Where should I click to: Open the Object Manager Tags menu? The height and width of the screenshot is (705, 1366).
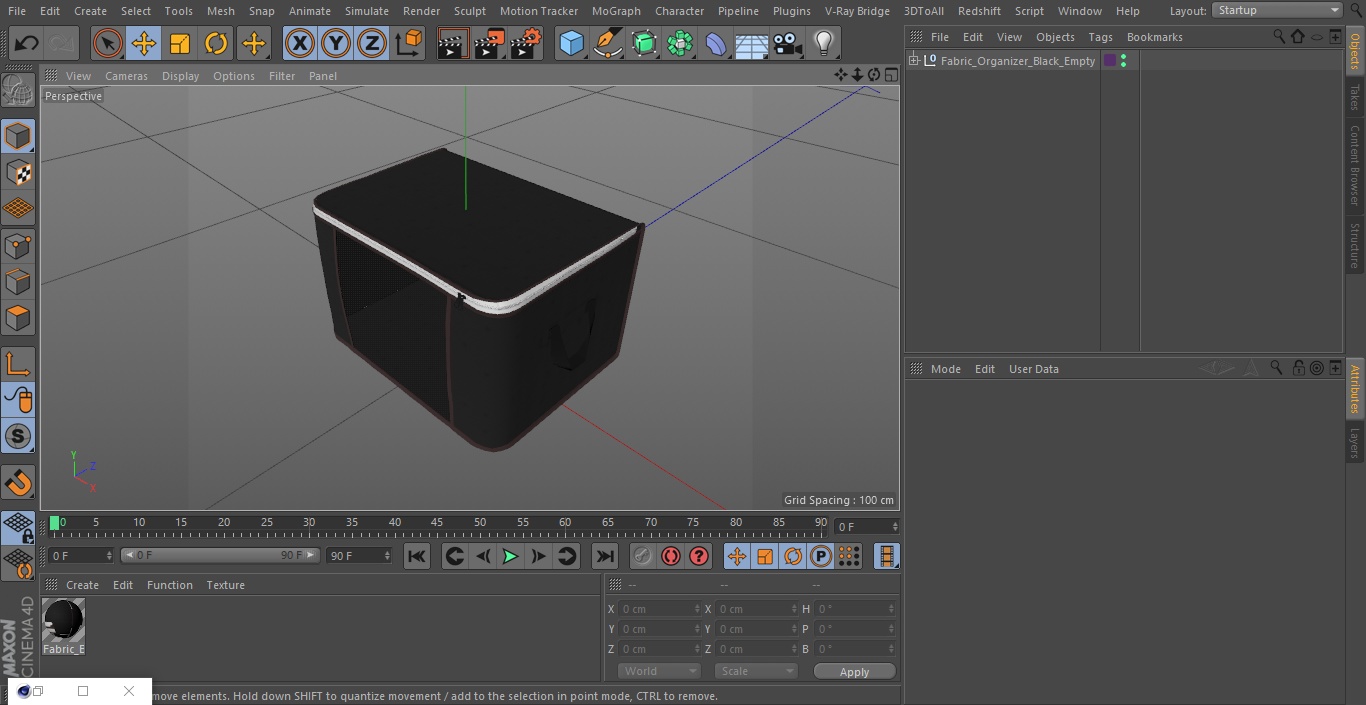coord(1100,37)
